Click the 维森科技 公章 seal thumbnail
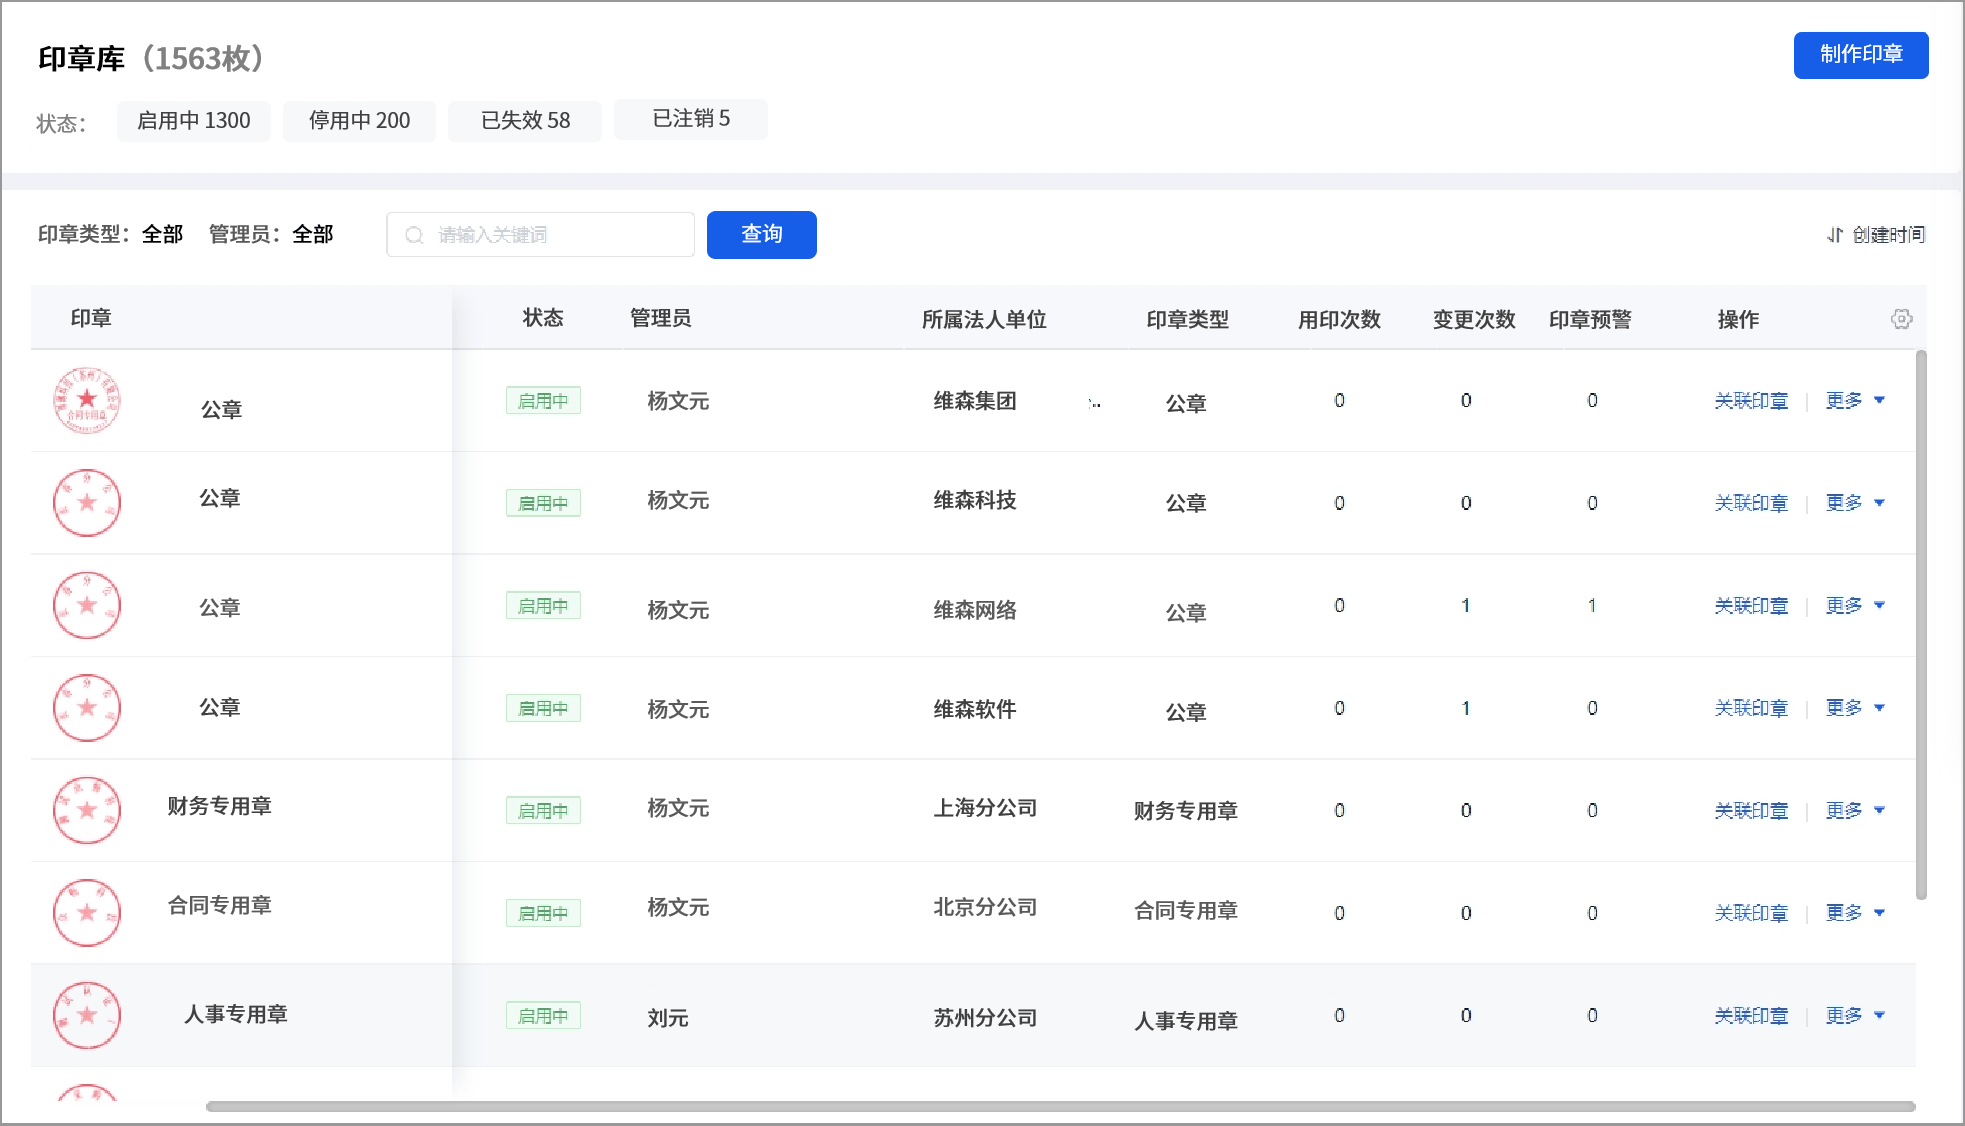The width and height of the screenshot is (1965, 1126). pyautogui.click(x=87, y=502)
